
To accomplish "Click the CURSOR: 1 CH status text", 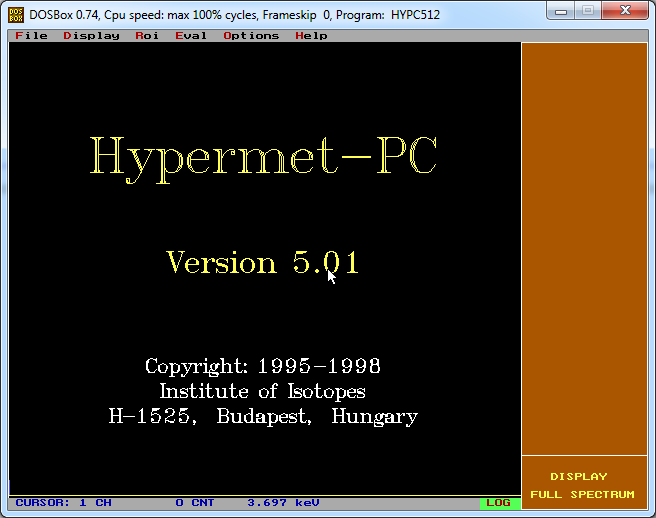I will pyautogui.click(x=63, y=503).
